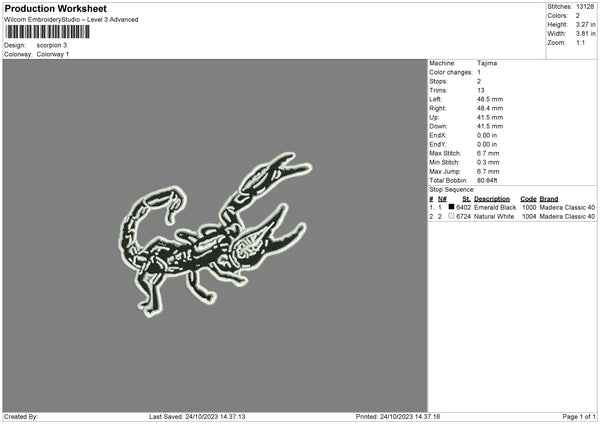600x424 pixels.
Task: Click the Down value 41.5 mm
Action: [x=490, y=126]
